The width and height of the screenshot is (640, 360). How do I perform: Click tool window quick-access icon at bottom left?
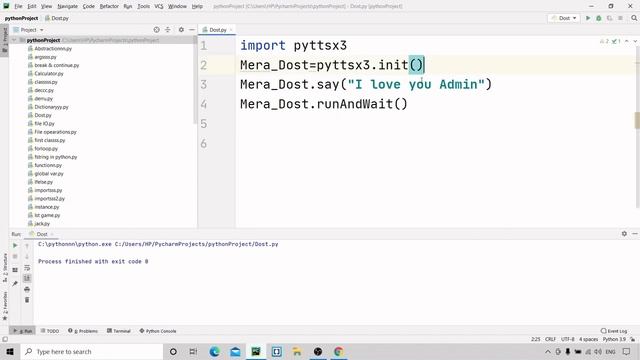5,339
